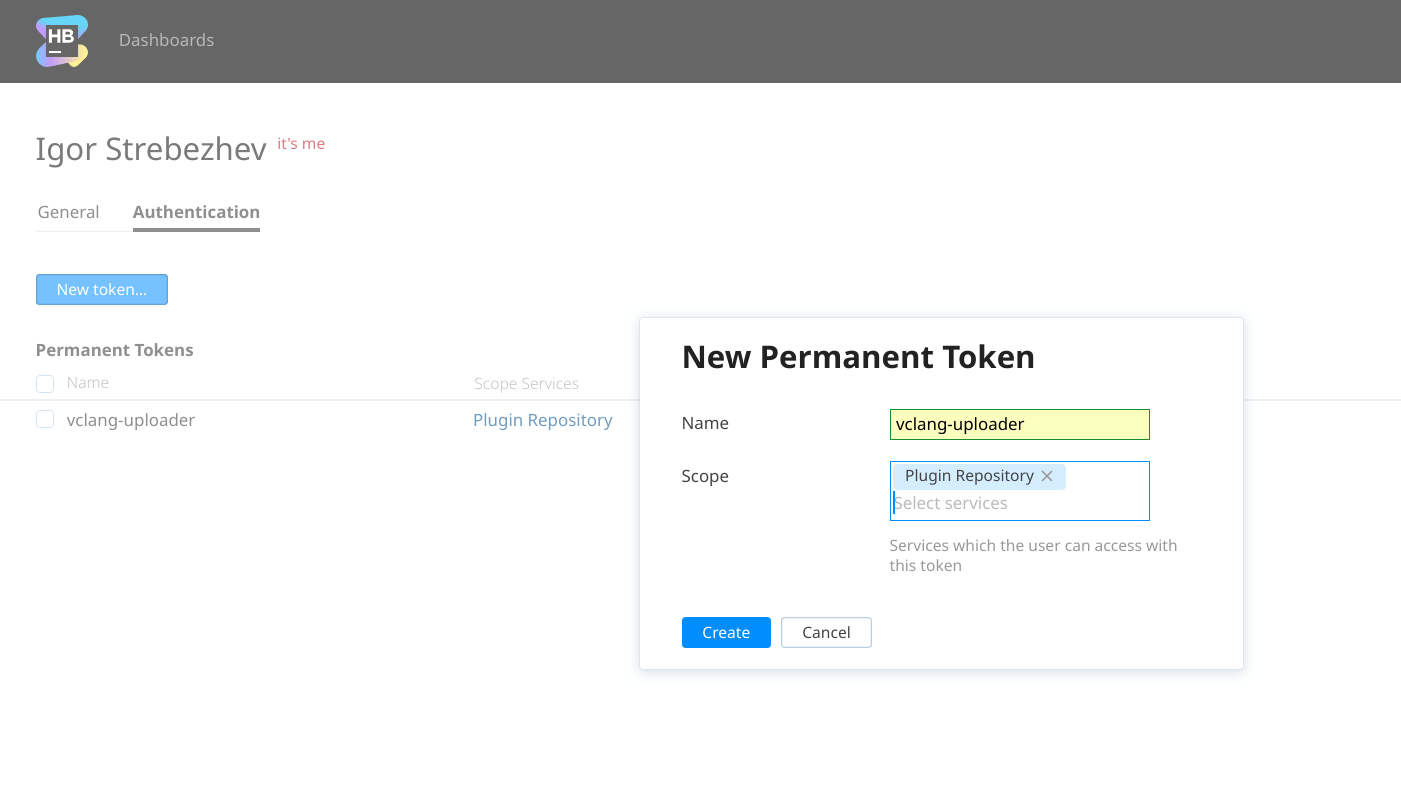1401x793 pixels.
Task: Check the select-all tokens checkbox
Action: 45,383
